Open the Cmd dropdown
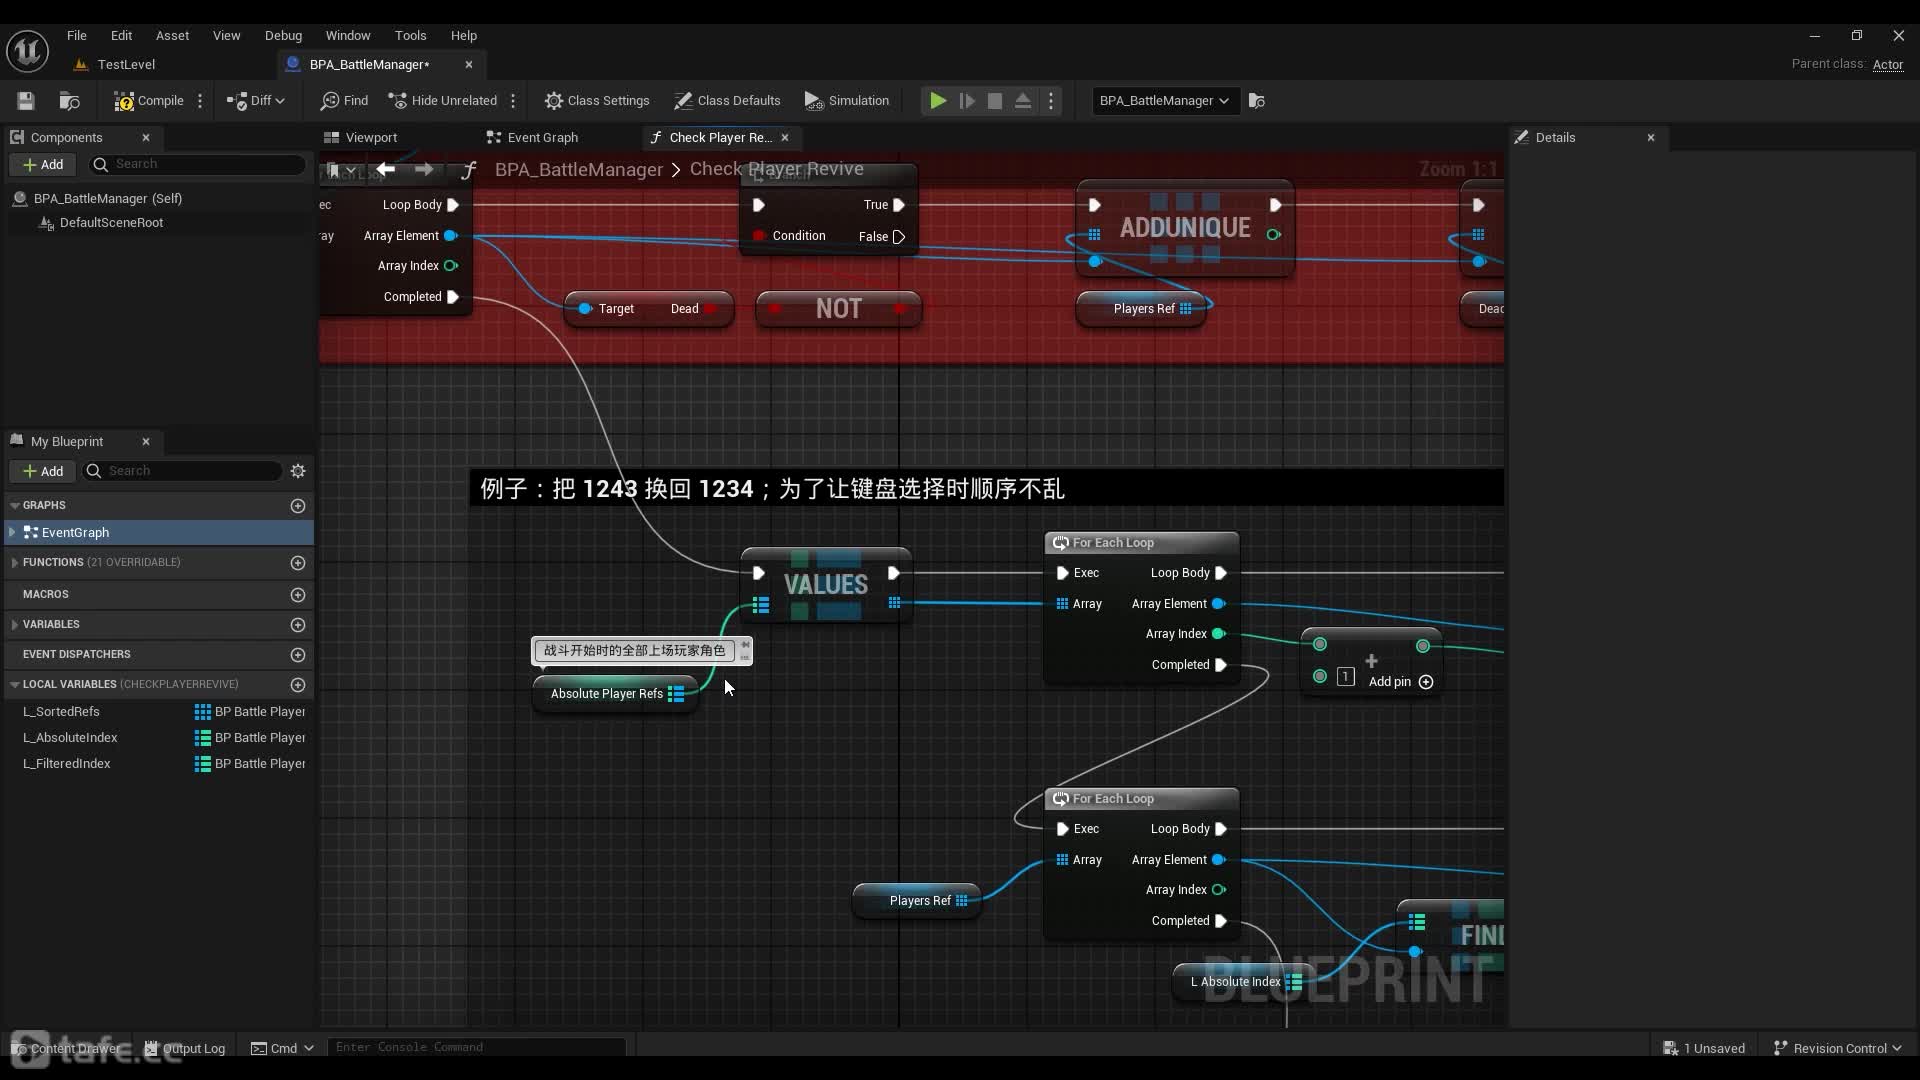Screen dimensions: 1920x1080 click(x=282, y=1048)
